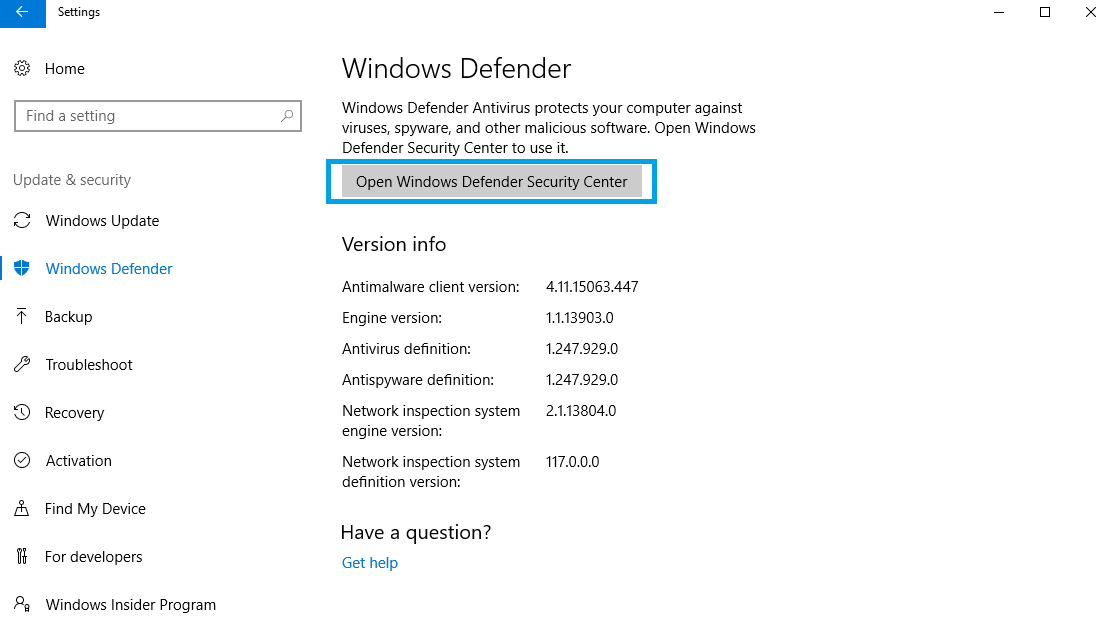This screenshot has height=626, width=1105.
Task: Close the Settings window
Action: tap(1090, 12)
